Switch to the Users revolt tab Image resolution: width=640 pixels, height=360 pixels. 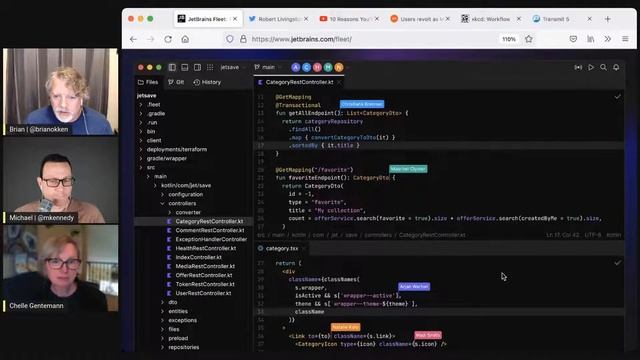pos(420,19)
